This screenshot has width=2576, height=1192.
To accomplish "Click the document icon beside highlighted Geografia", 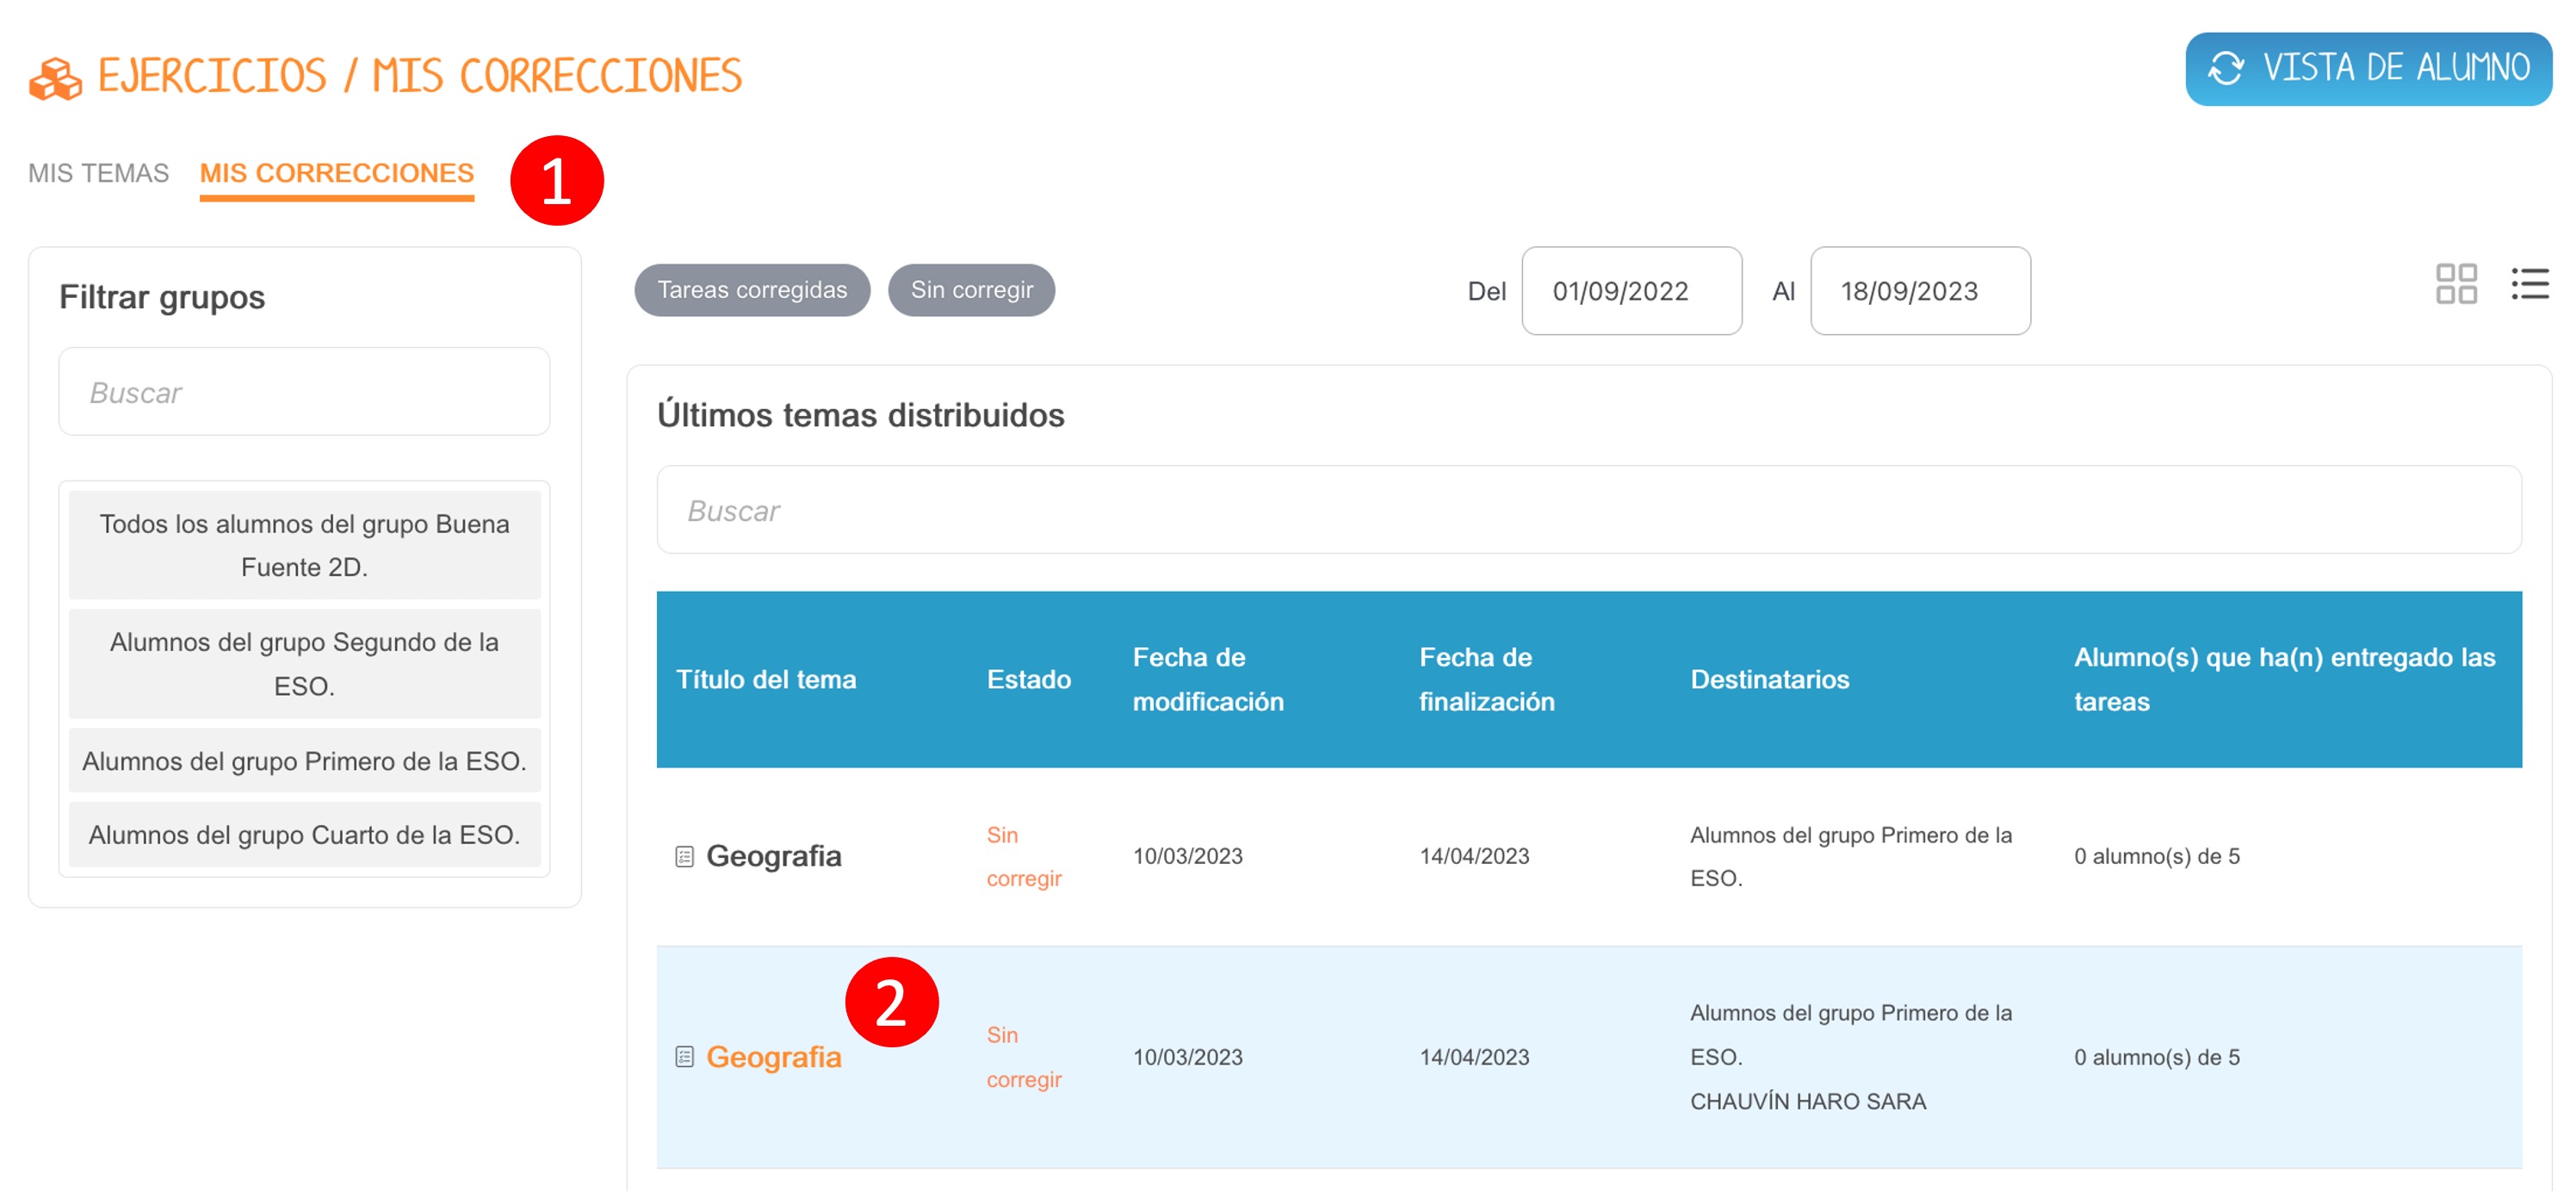I will coord(684,1056).
